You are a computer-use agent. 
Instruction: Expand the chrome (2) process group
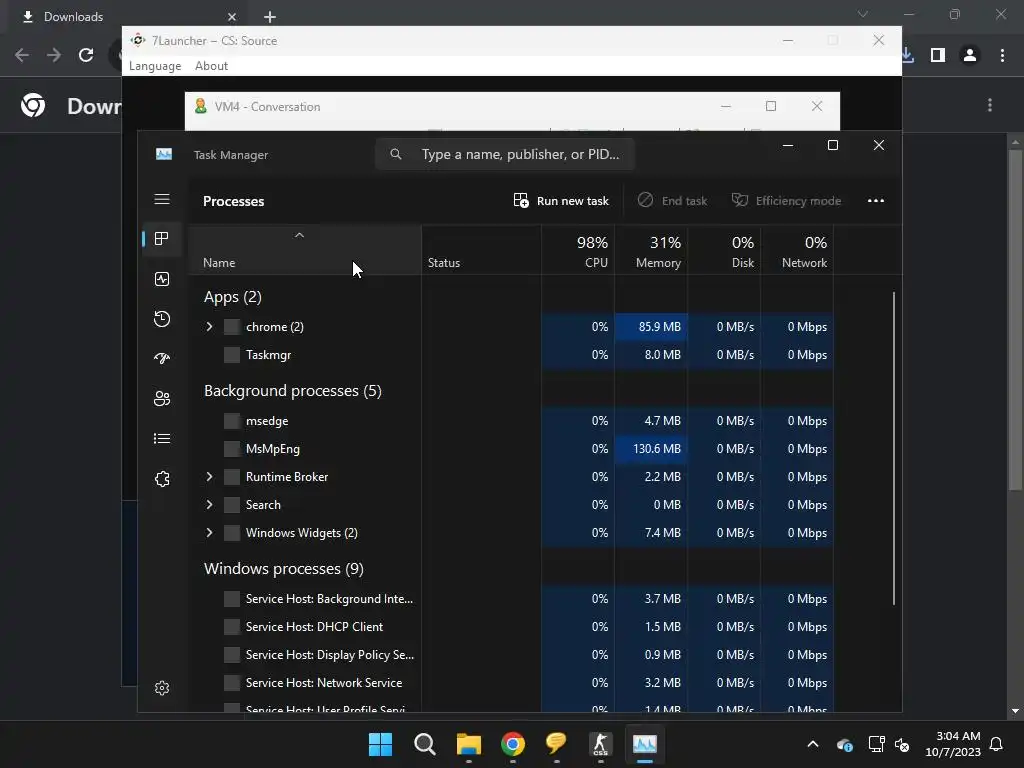coord(209,327)
